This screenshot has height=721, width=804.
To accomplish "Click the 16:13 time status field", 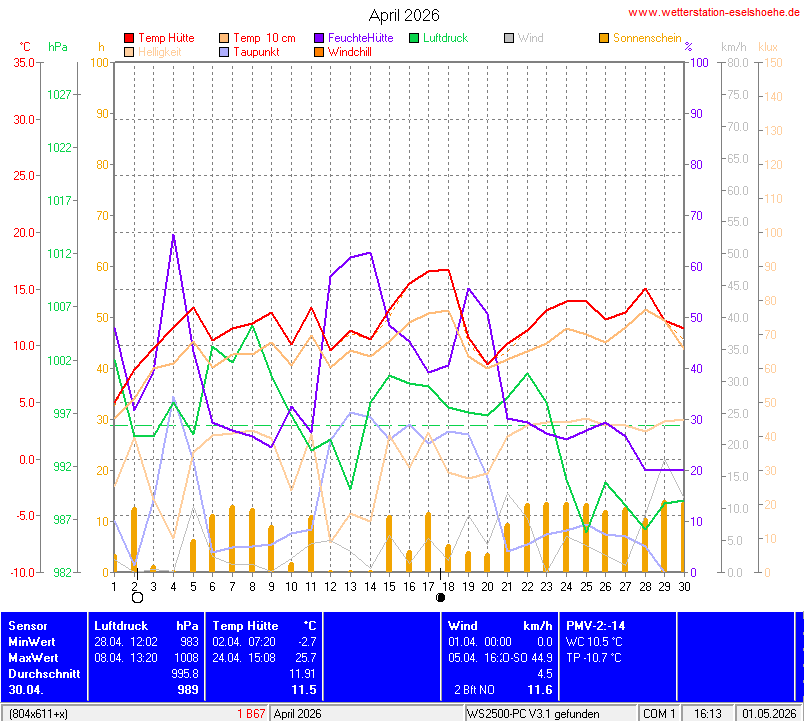I will 708,714.
